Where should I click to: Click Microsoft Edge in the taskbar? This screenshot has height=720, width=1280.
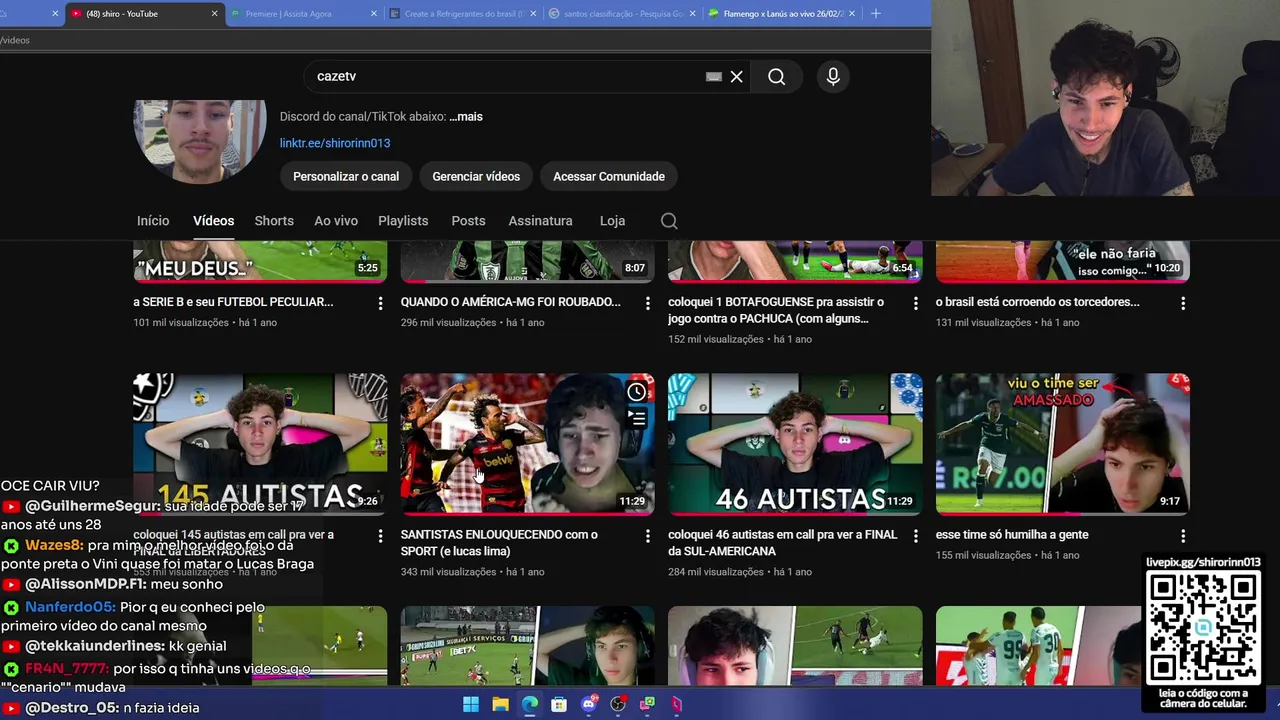tap(530, 704)
